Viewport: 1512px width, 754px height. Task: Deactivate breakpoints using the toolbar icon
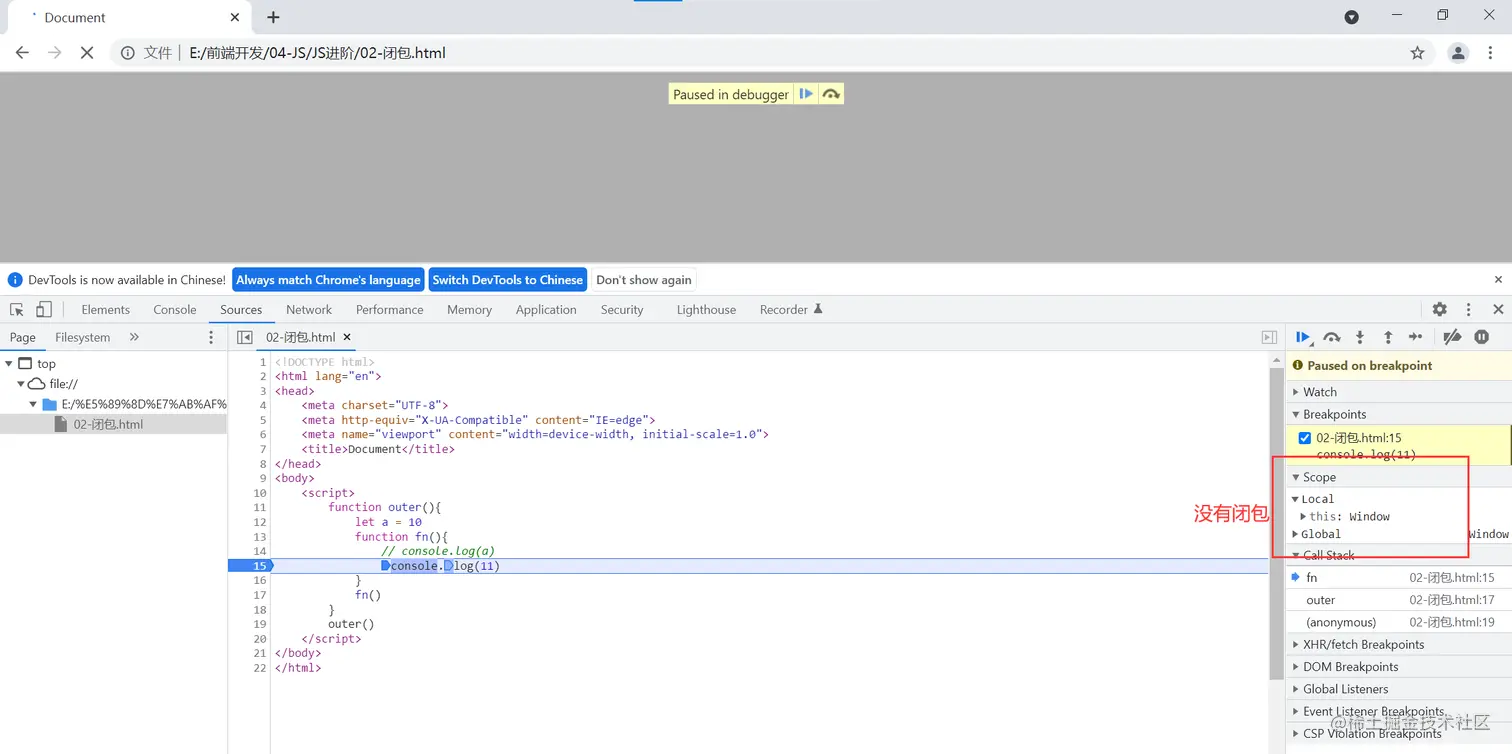tap(1453, 338)
